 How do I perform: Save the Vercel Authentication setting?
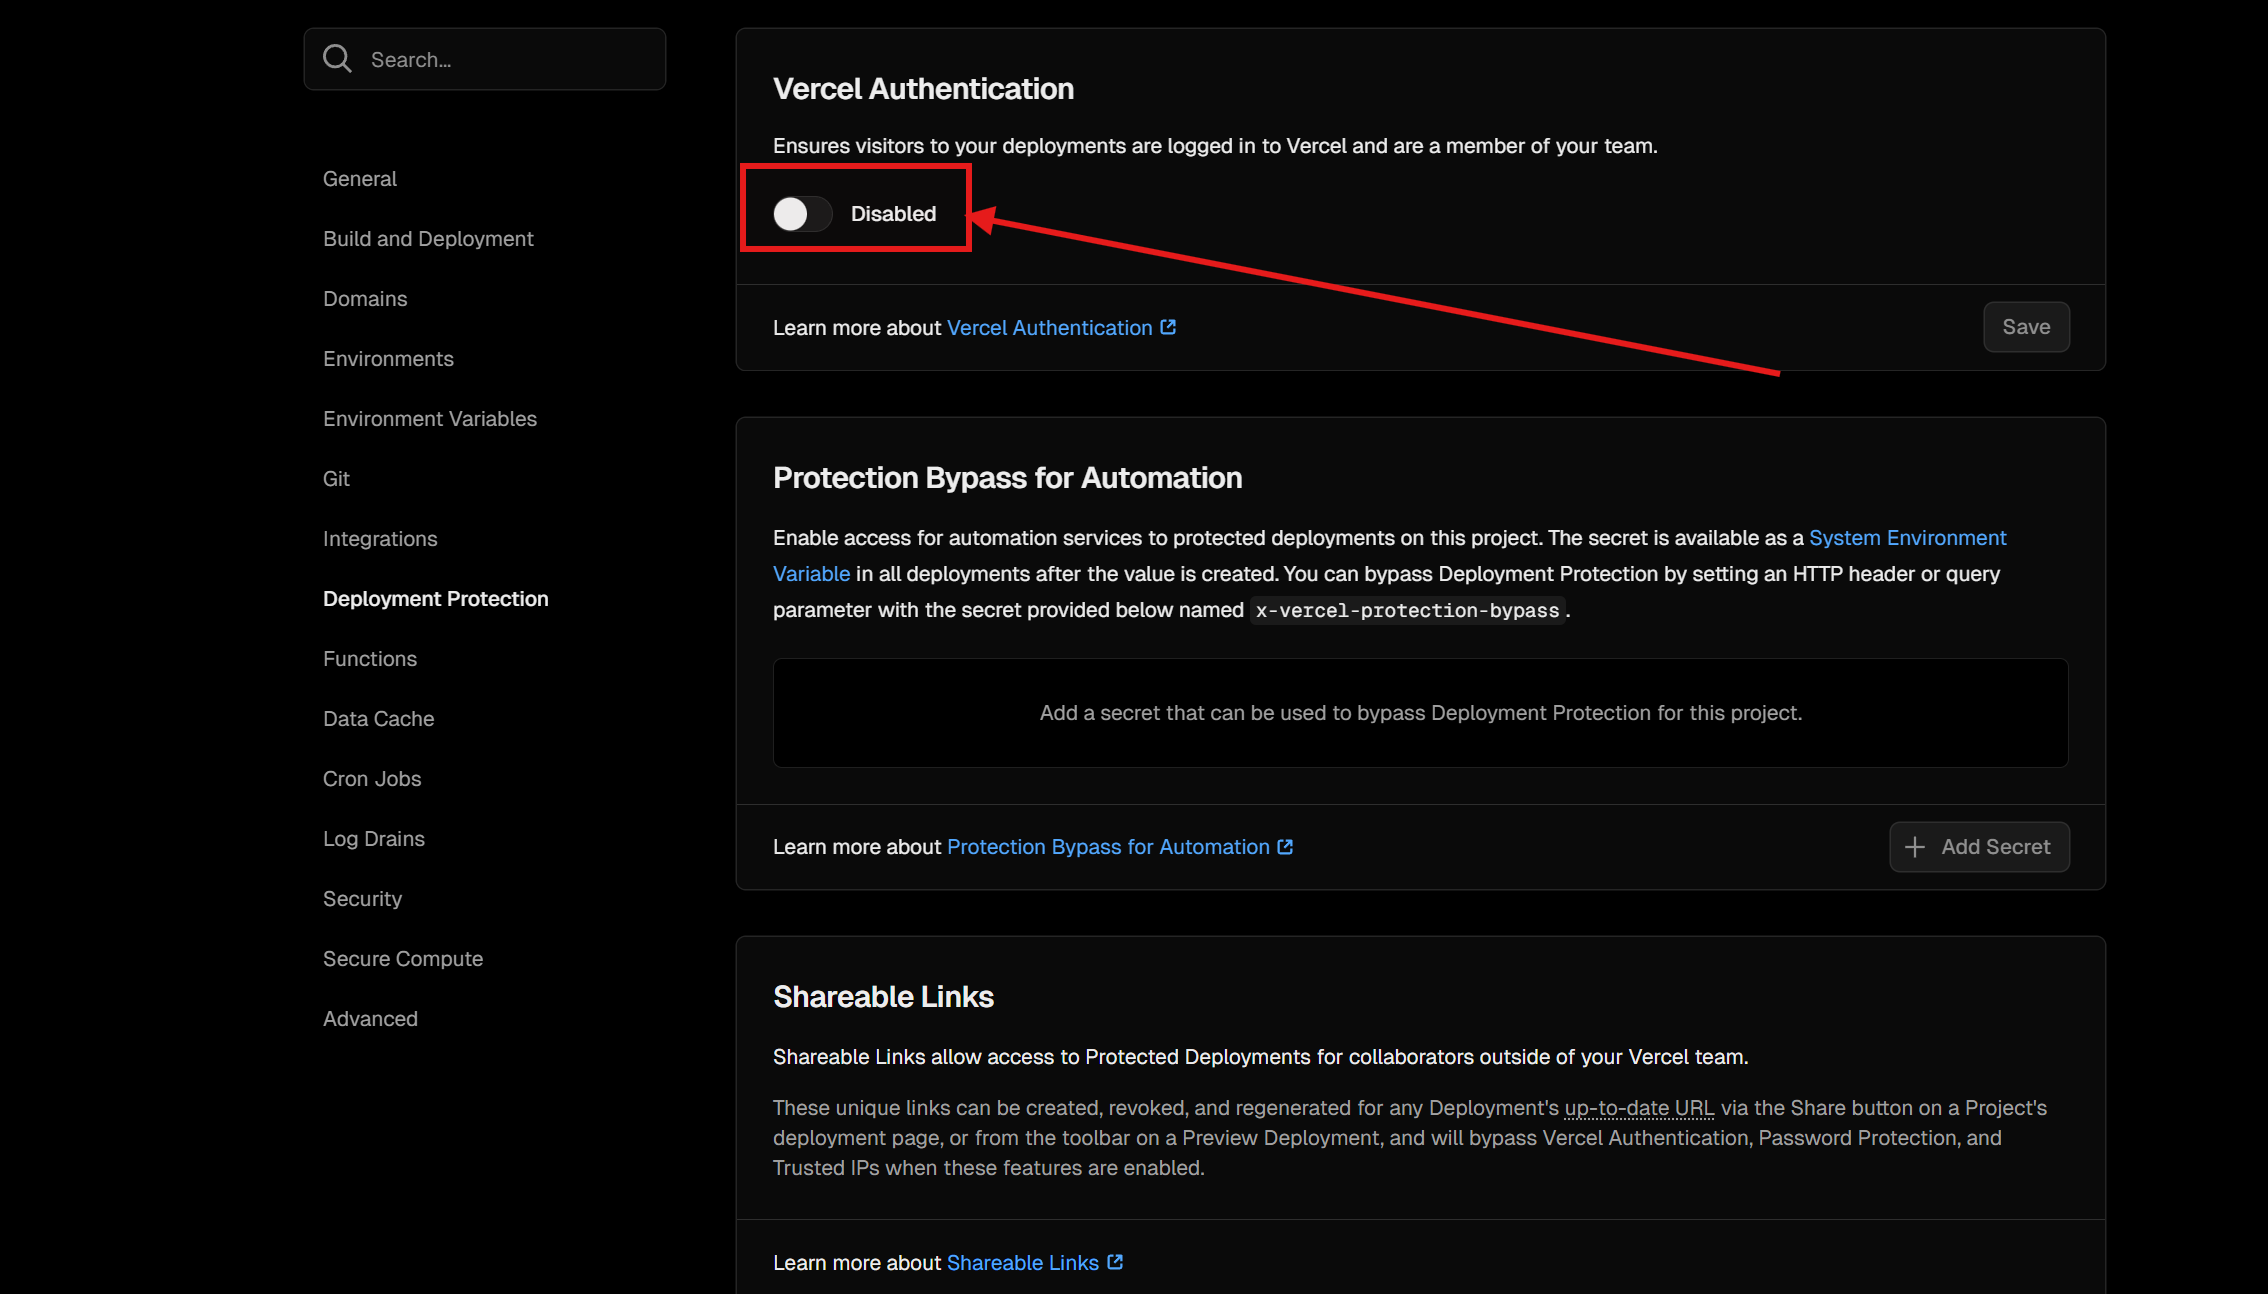[2026, 327]
